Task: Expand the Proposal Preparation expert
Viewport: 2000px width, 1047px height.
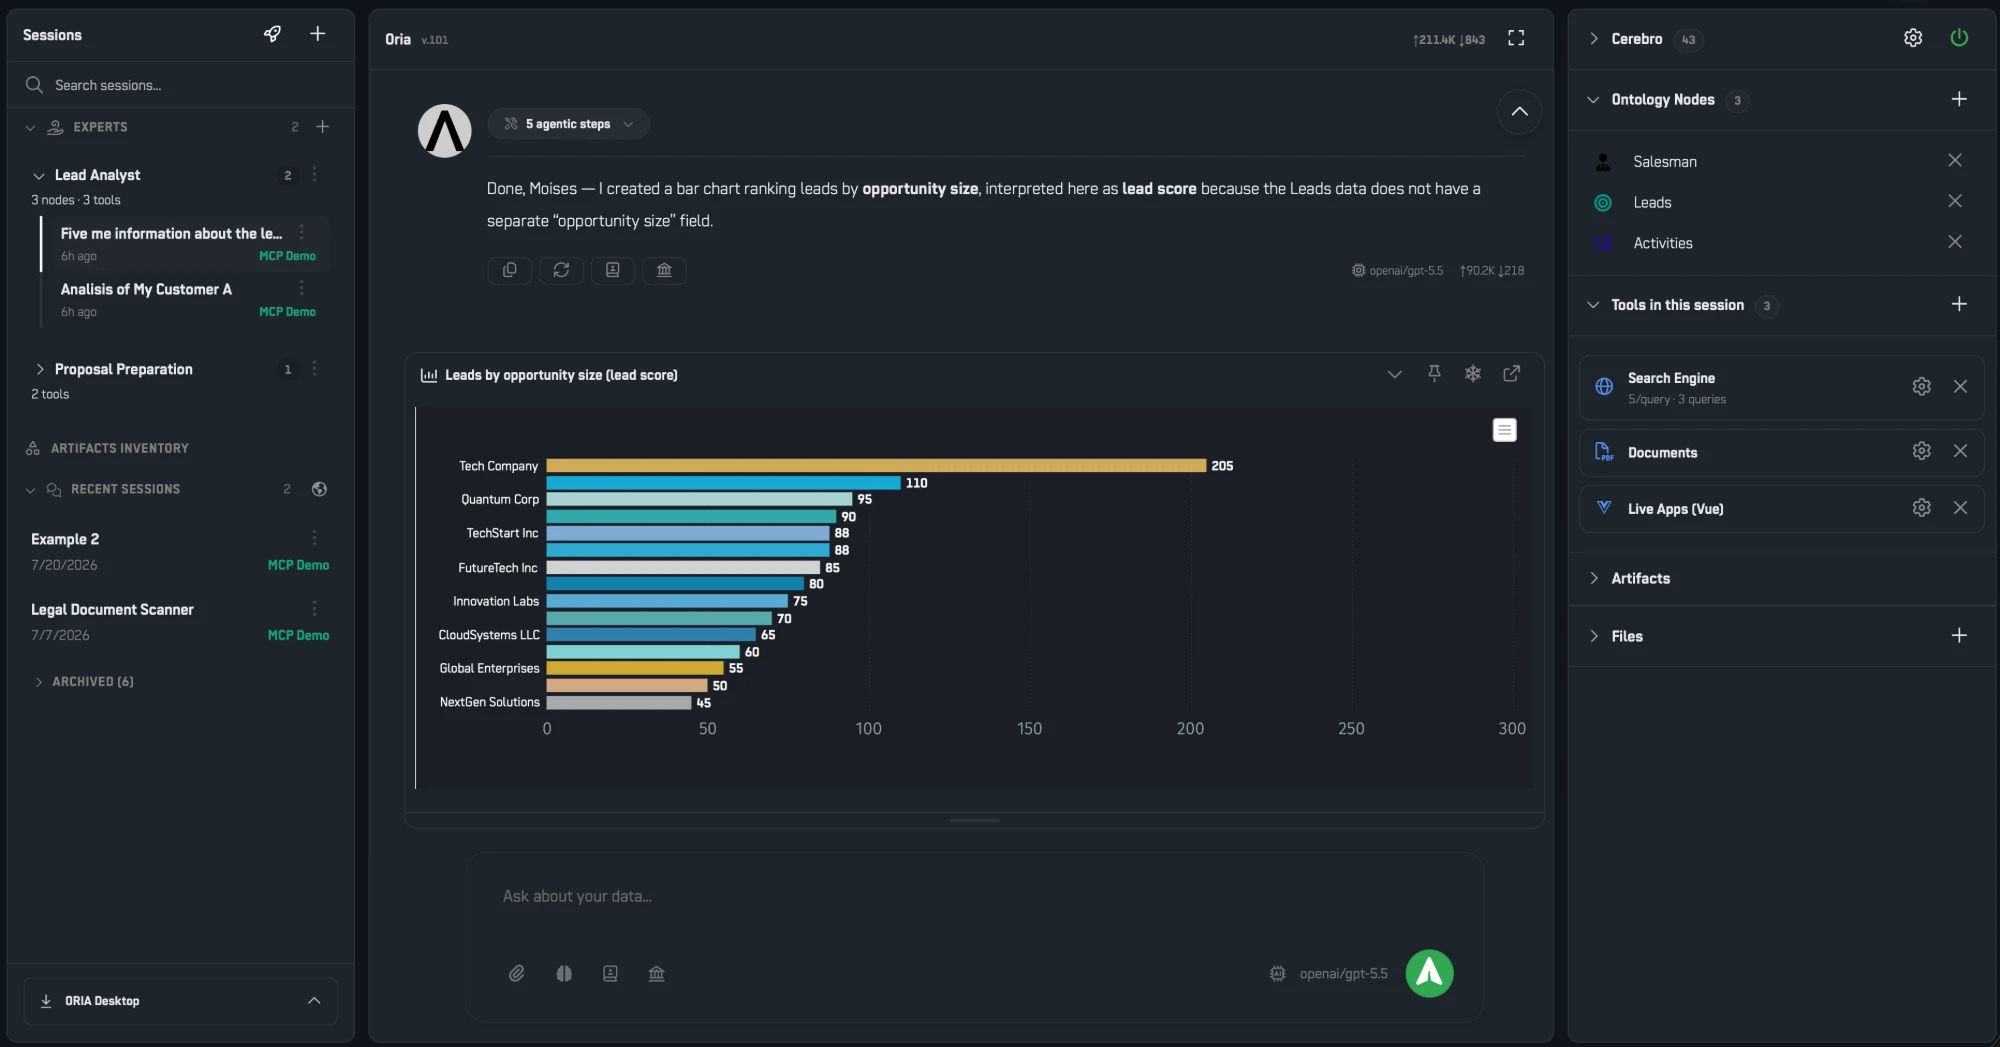Action: point(40,369)
